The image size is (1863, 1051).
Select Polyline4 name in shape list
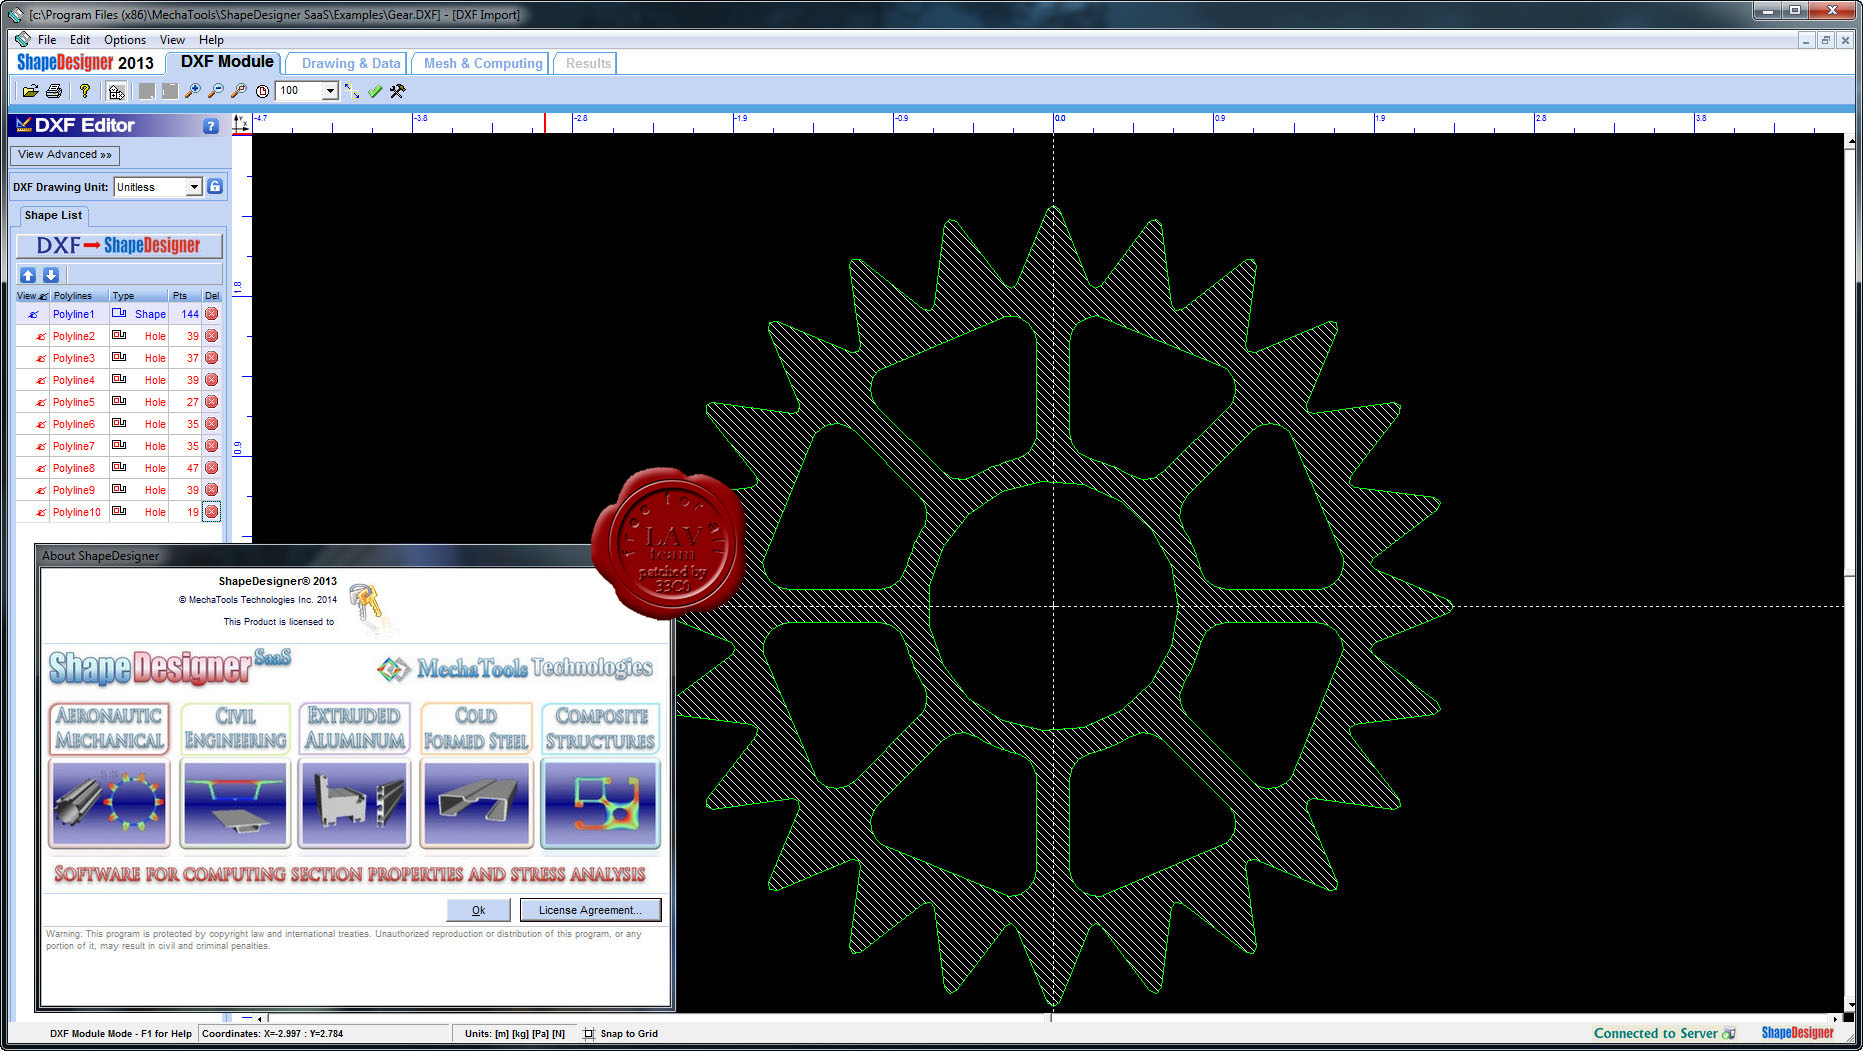74,380
